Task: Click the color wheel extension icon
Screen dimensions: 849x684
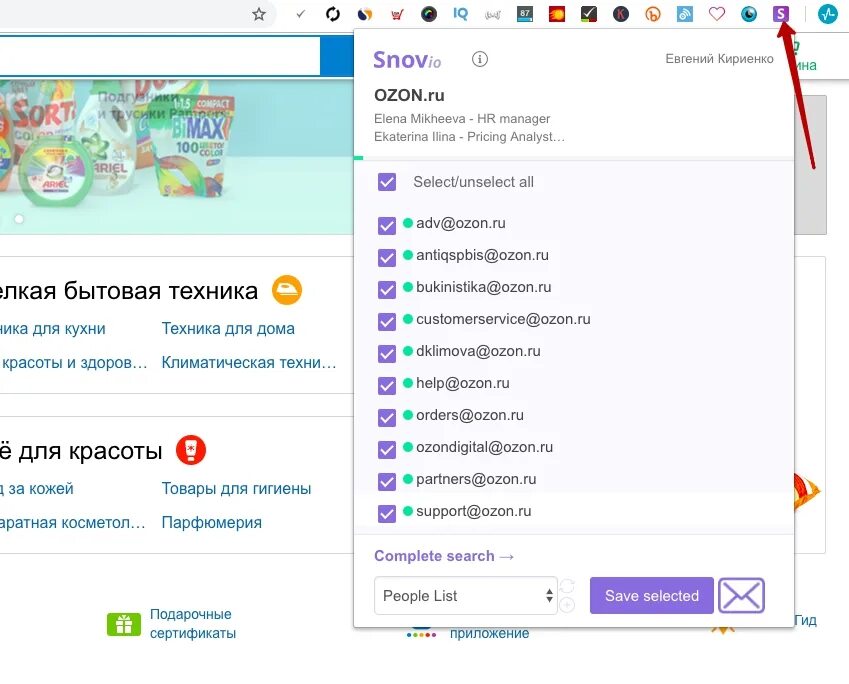Action: click(429, 14)
